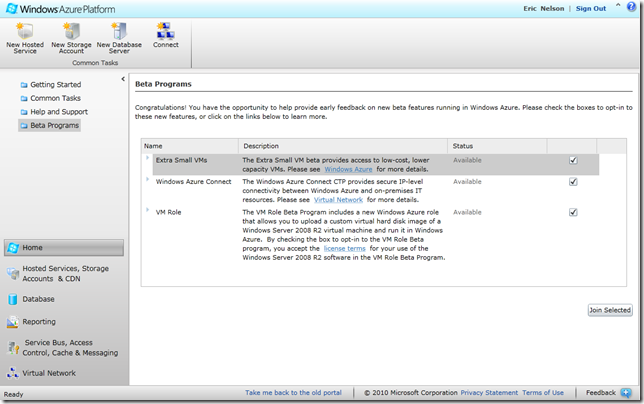Go to the Home section
This screenshot has width=644, height=404.
[64, 248]
